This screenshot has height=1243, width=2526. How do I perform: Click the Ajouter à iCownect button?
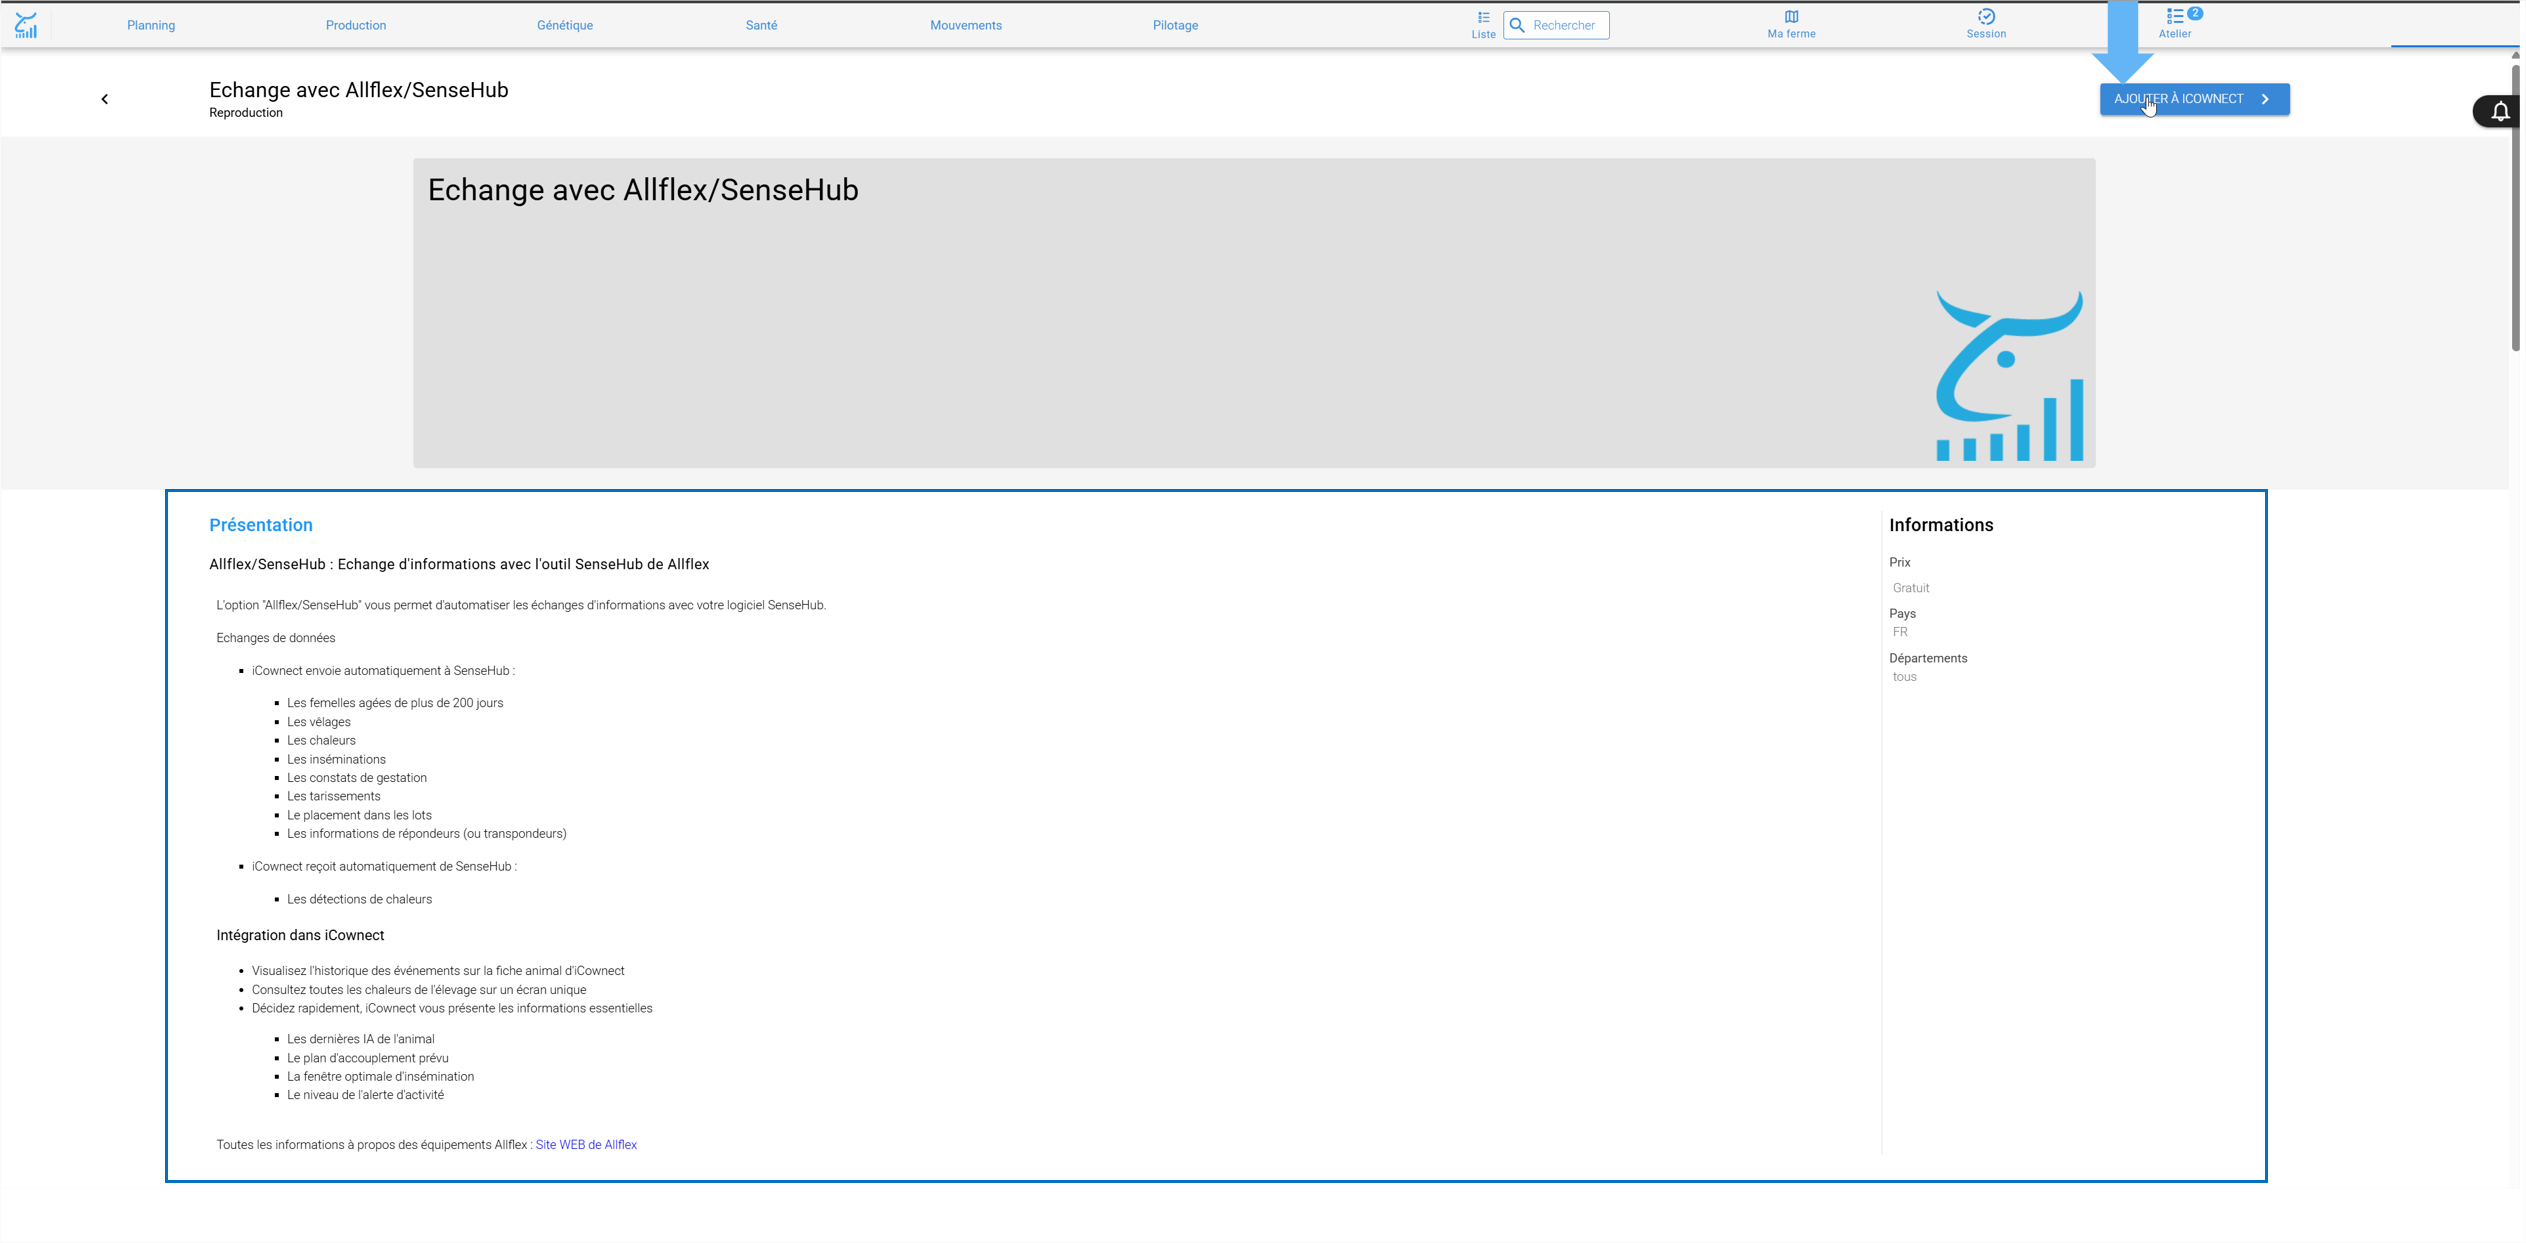pos(2194,99)
